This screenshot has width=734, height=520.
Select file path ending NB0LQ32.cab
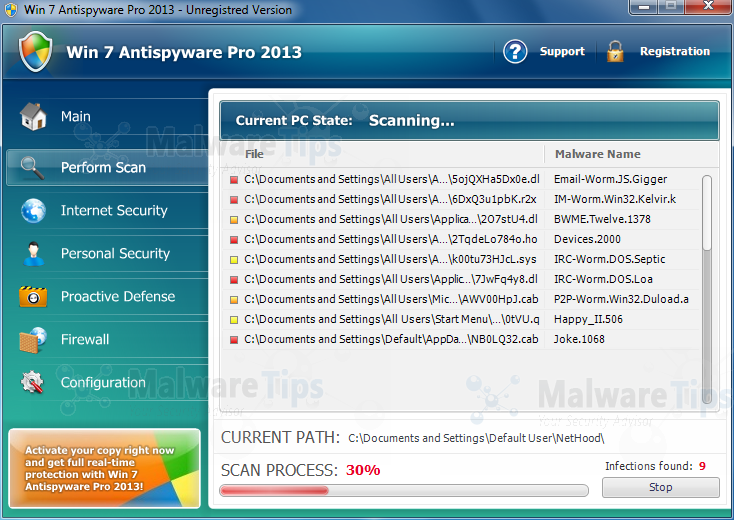pyautogui.click(x=391, y=339)
